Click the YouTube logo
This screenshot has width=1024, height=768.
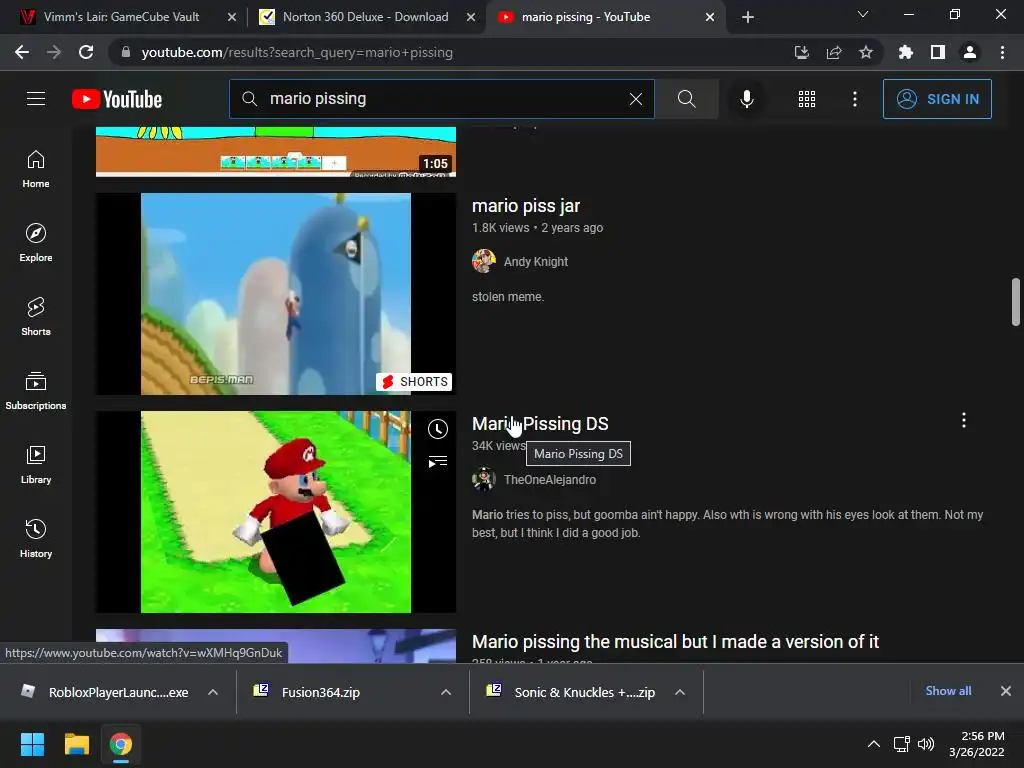coord(117,99)
